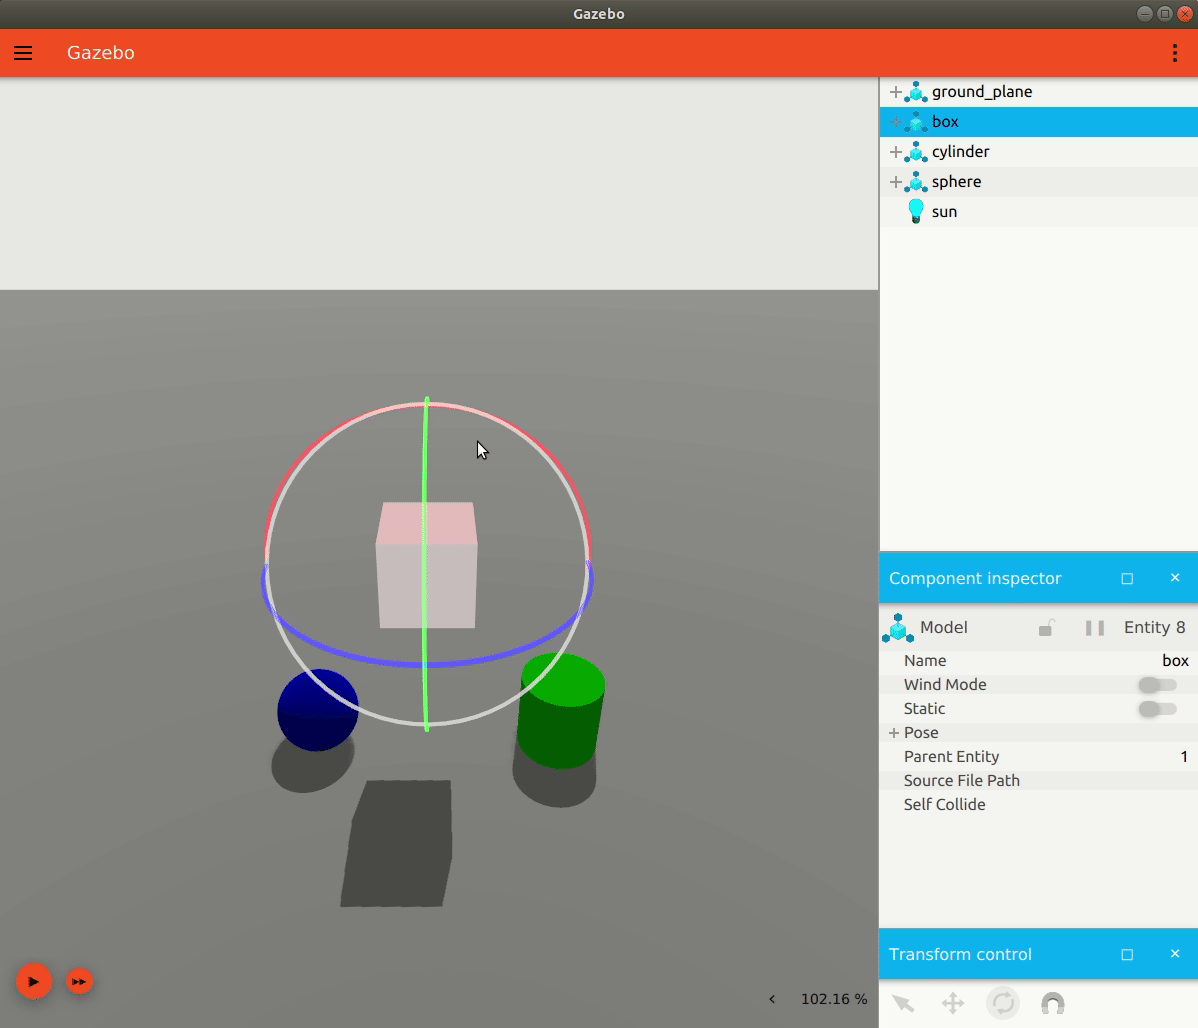The width and height of the screenshot is (1198, 1028).
Task: Float the Transform control panel
Action: coord(1127,955)
